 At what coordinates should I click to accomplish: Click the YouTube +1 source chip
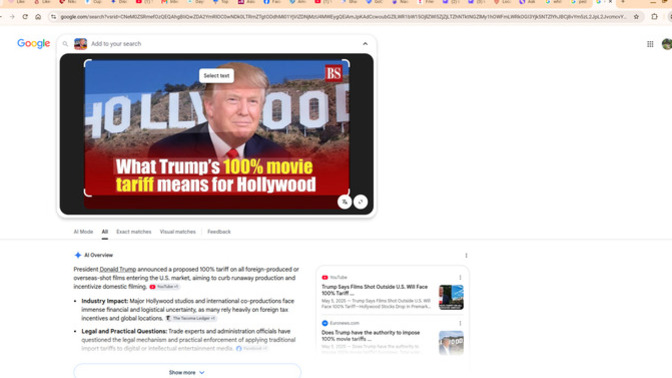tap(165, 287)
